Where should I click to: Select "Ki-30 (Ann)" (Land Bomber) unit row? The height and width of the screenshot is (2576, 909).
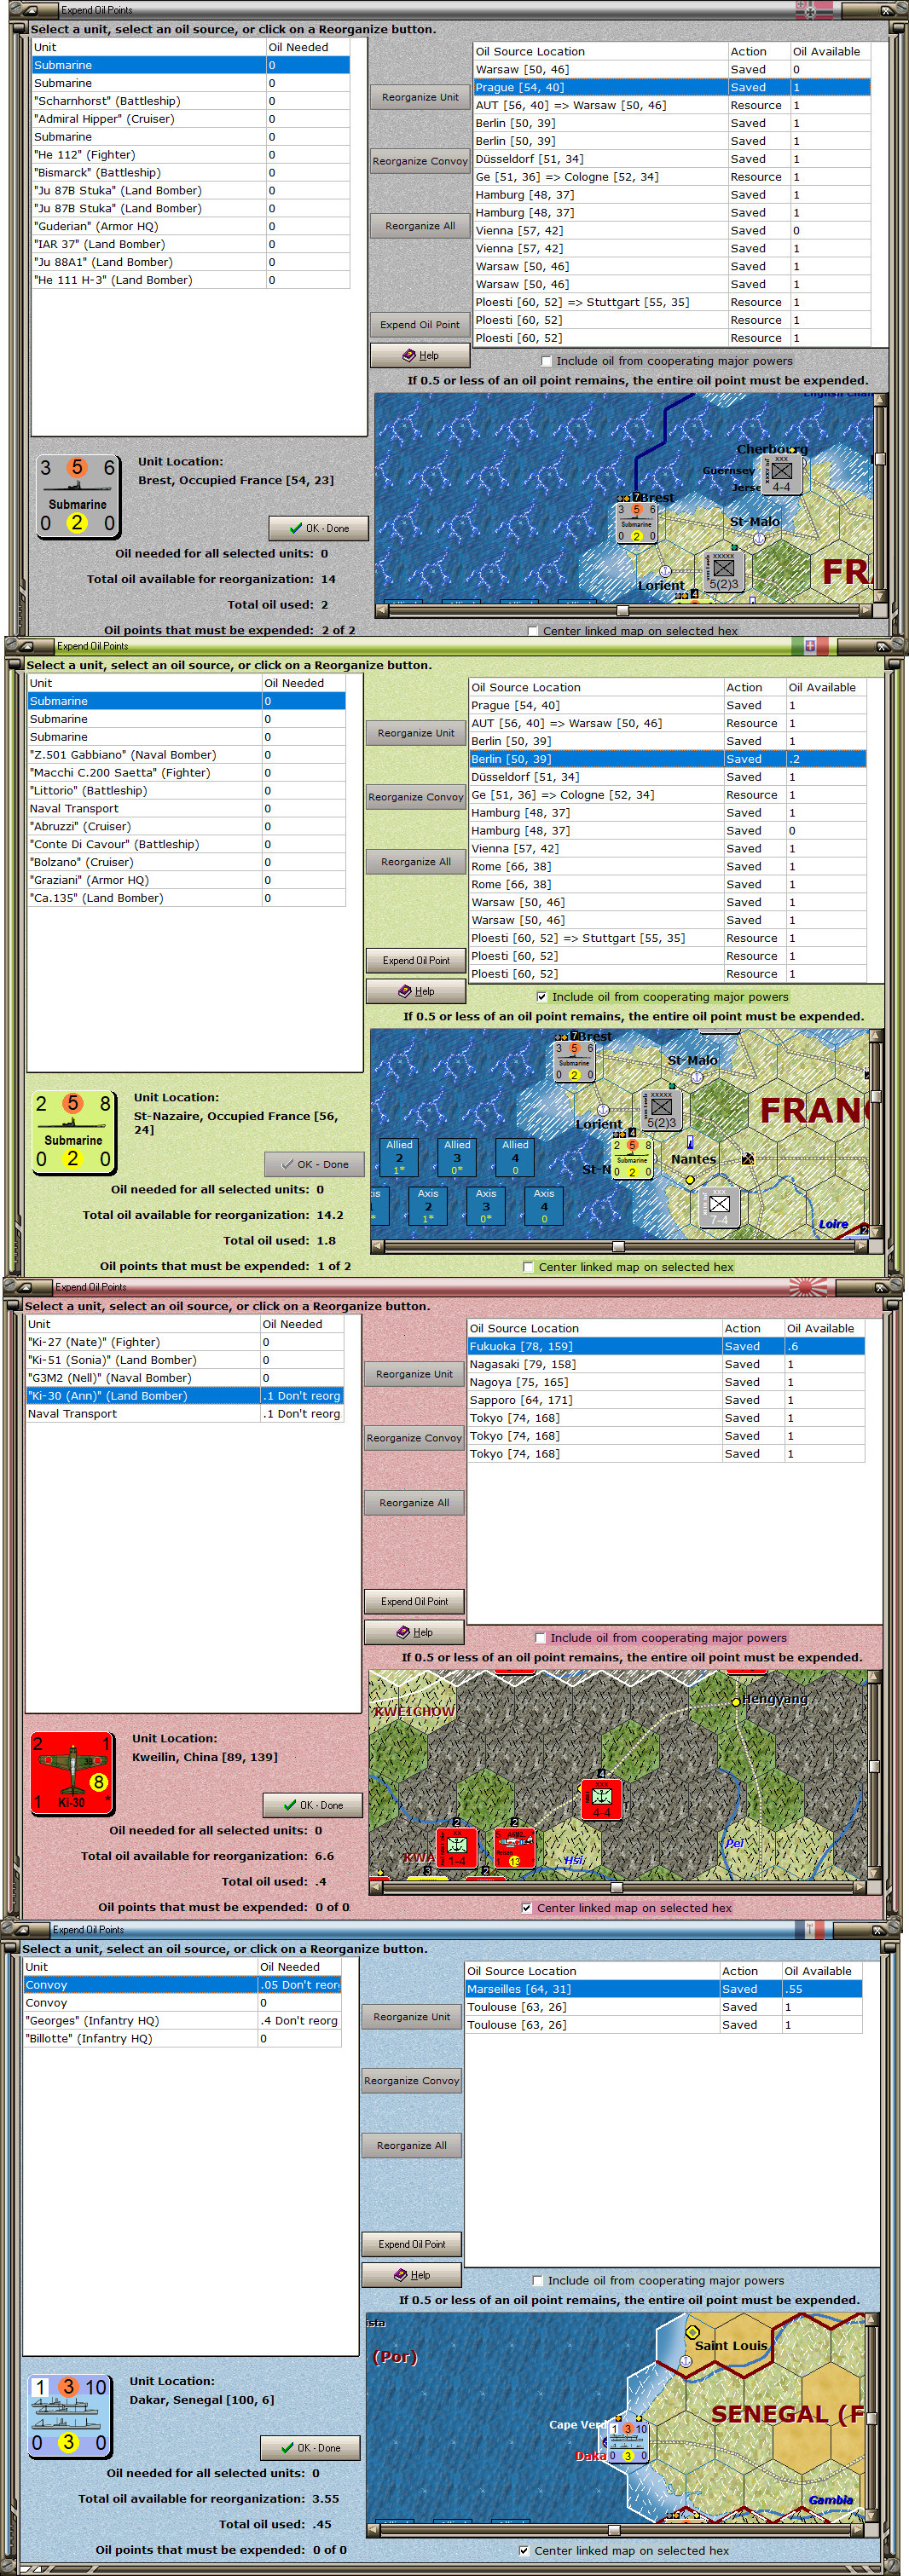coord(185,1396)
